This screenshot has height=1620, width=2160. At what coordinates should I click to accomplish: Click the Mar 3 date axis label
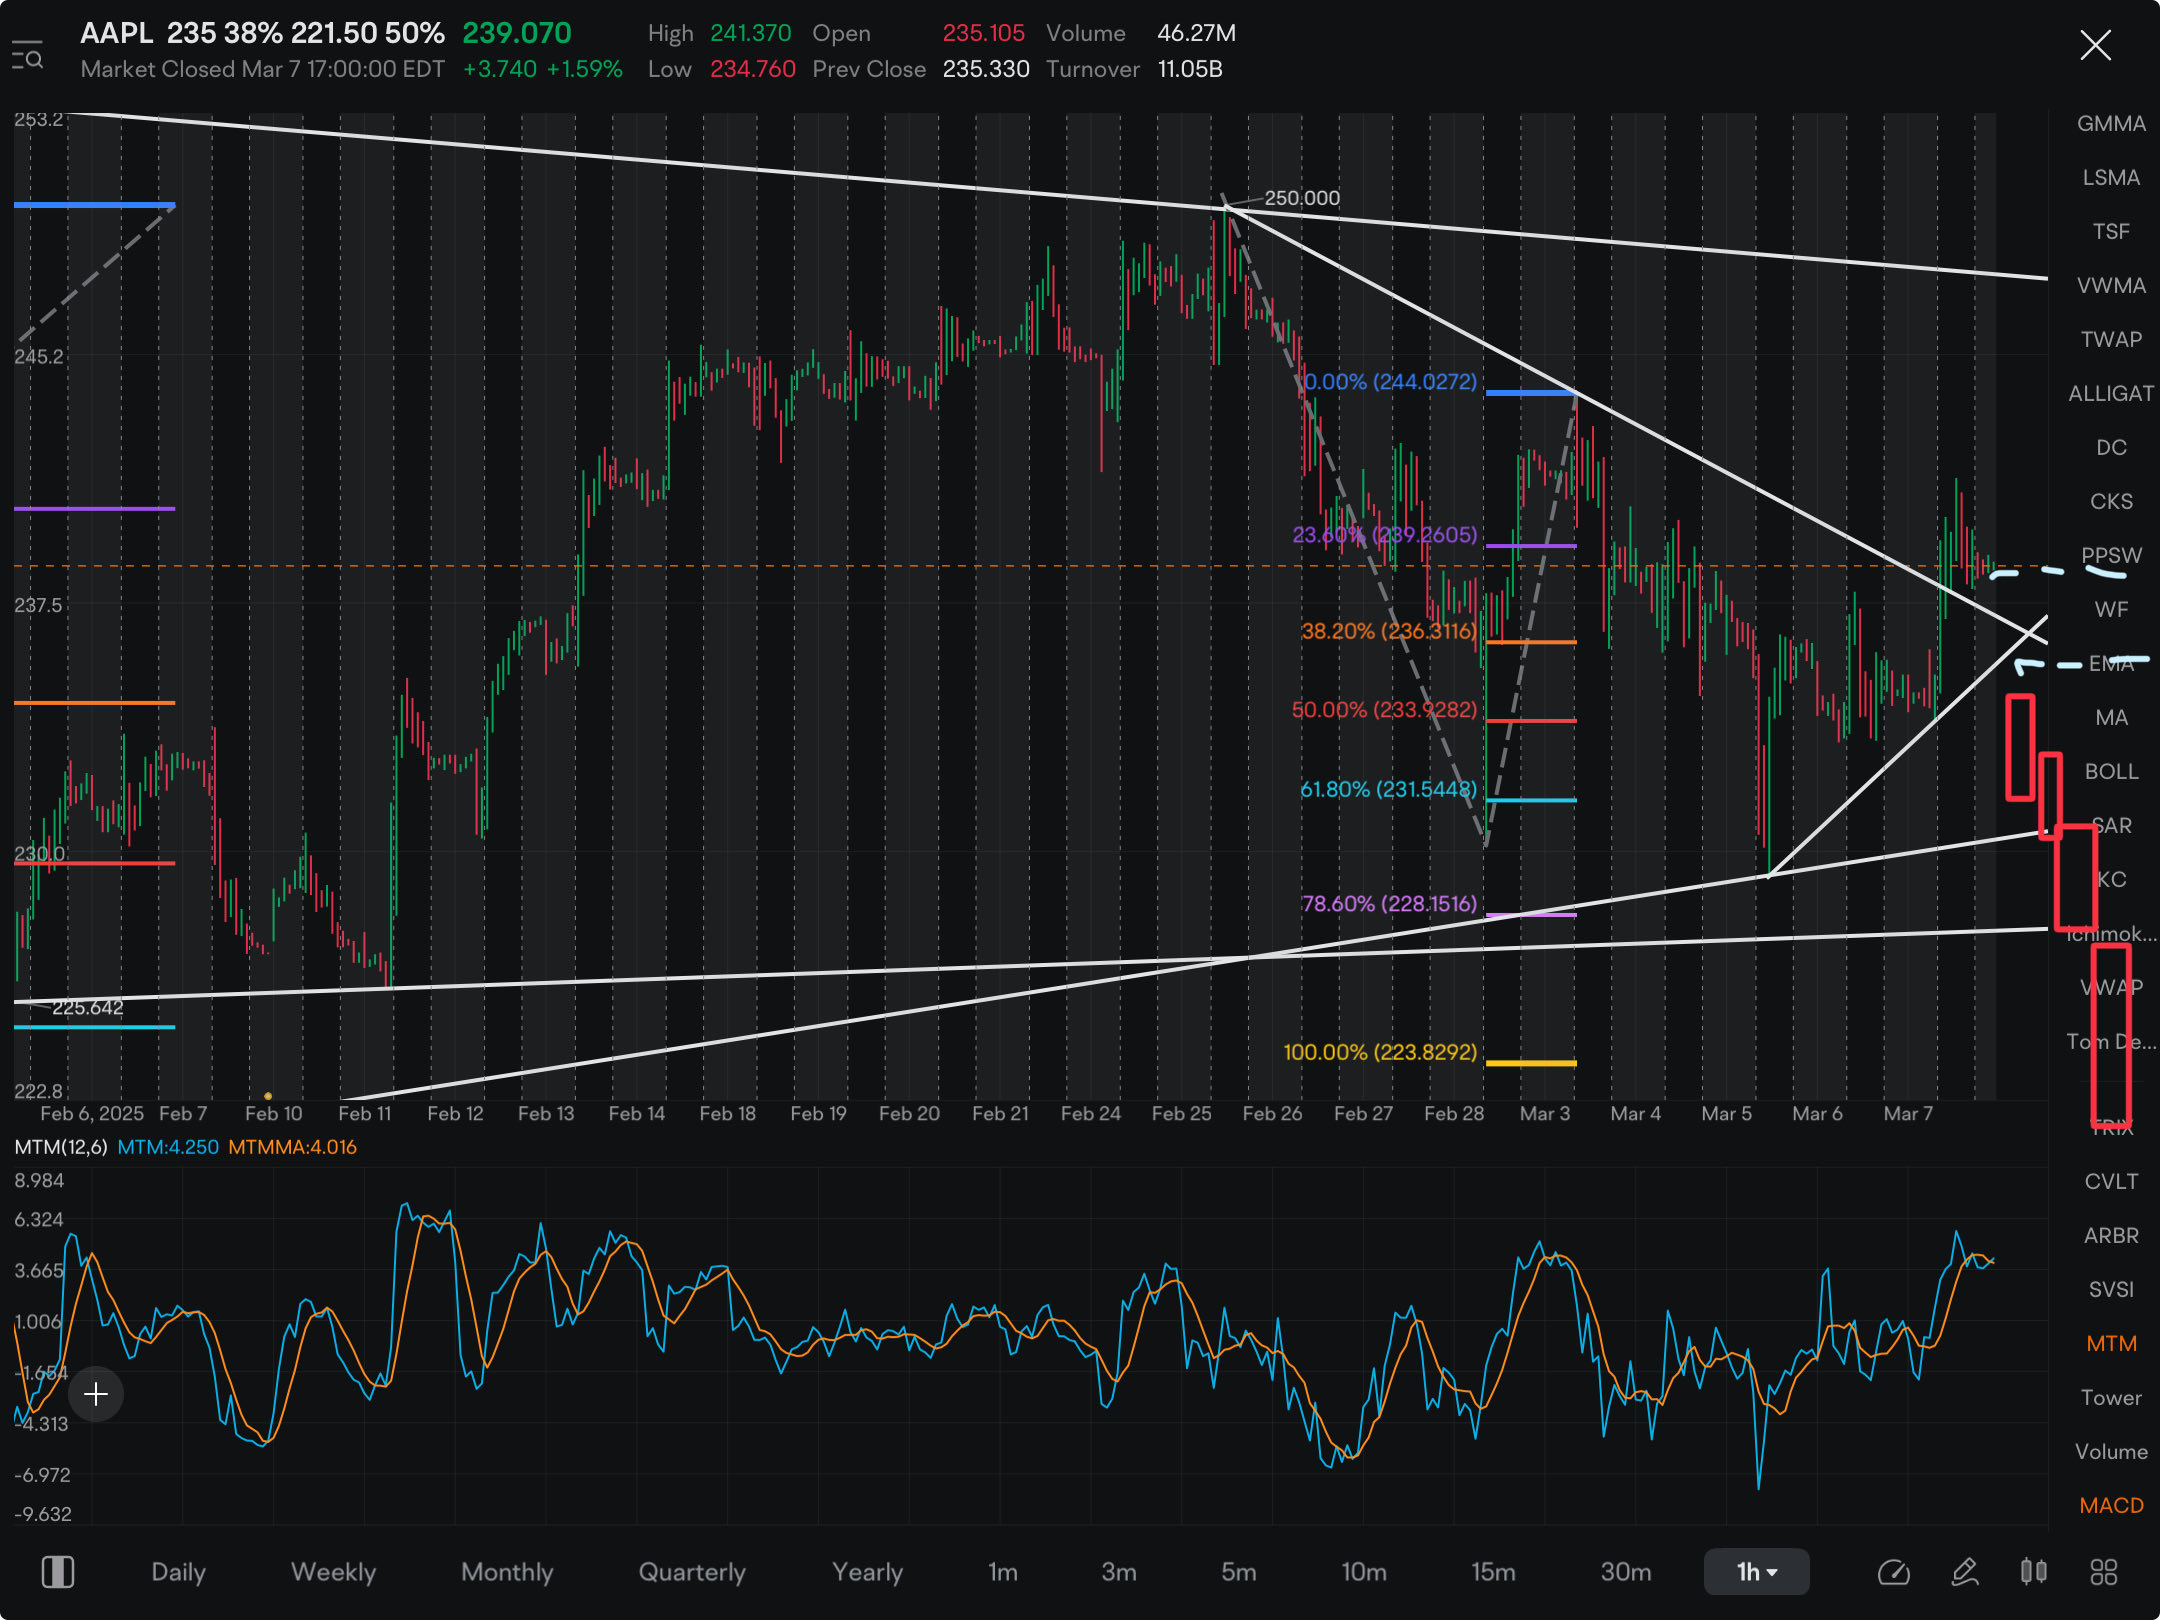pyautogui.click(x=1545, y=1113)
